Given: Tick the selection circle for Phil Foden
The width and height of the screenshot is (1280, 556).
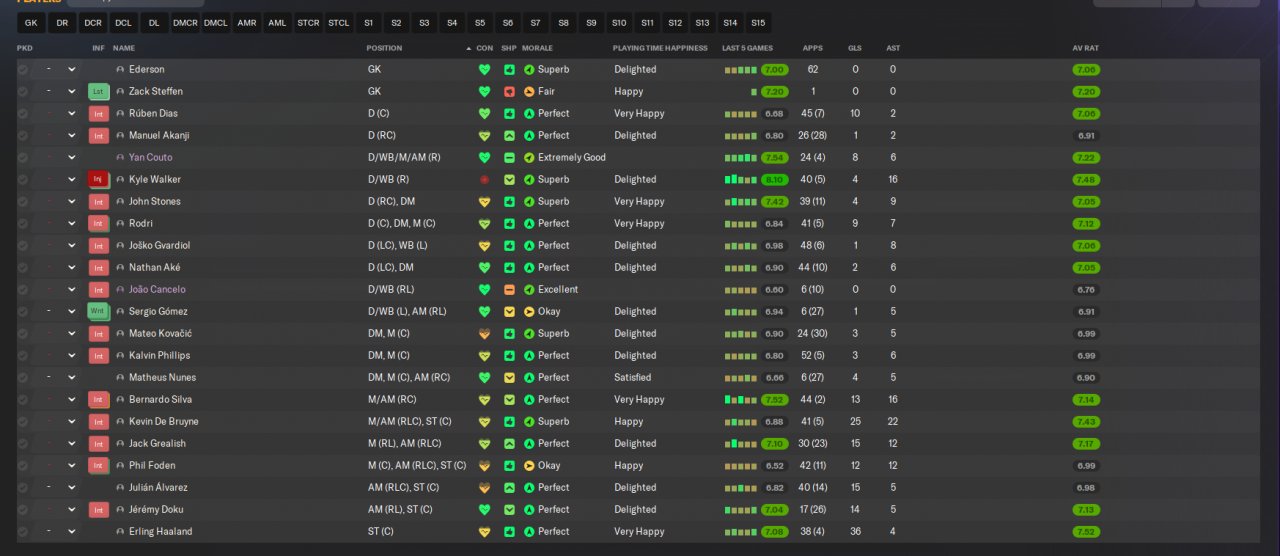Looking at the screenshot, I should point(23,466).
